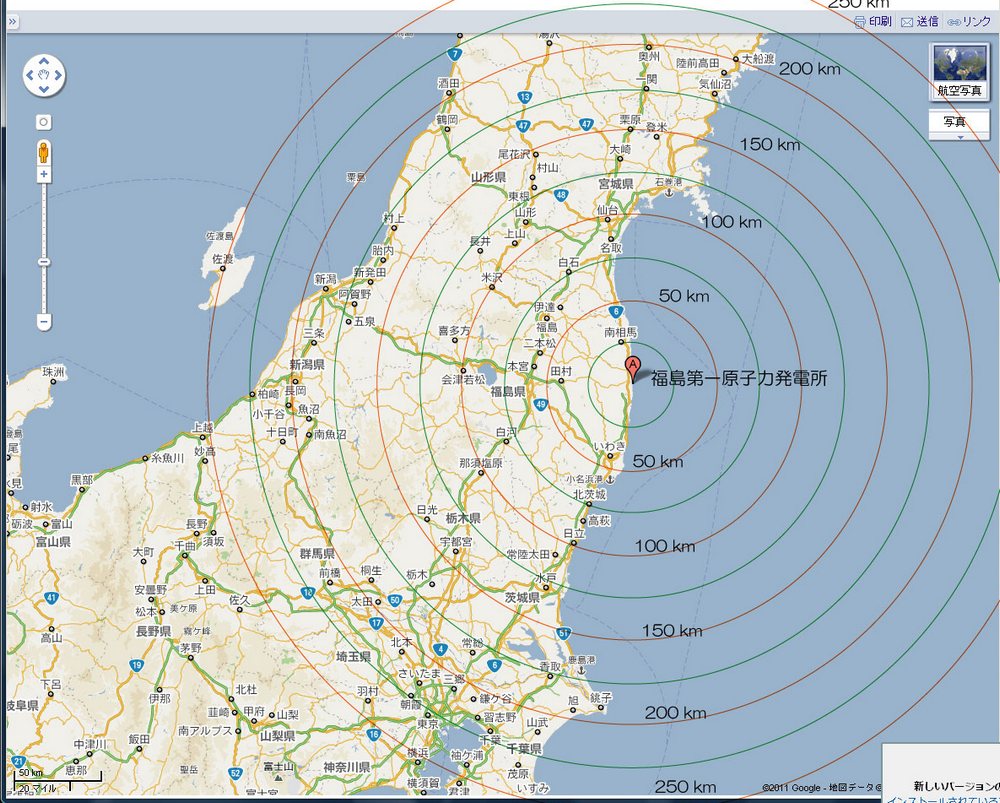Click the 横浜 city label
The width and height of the screenshot is (1000, 803).
tap(418, 752)
